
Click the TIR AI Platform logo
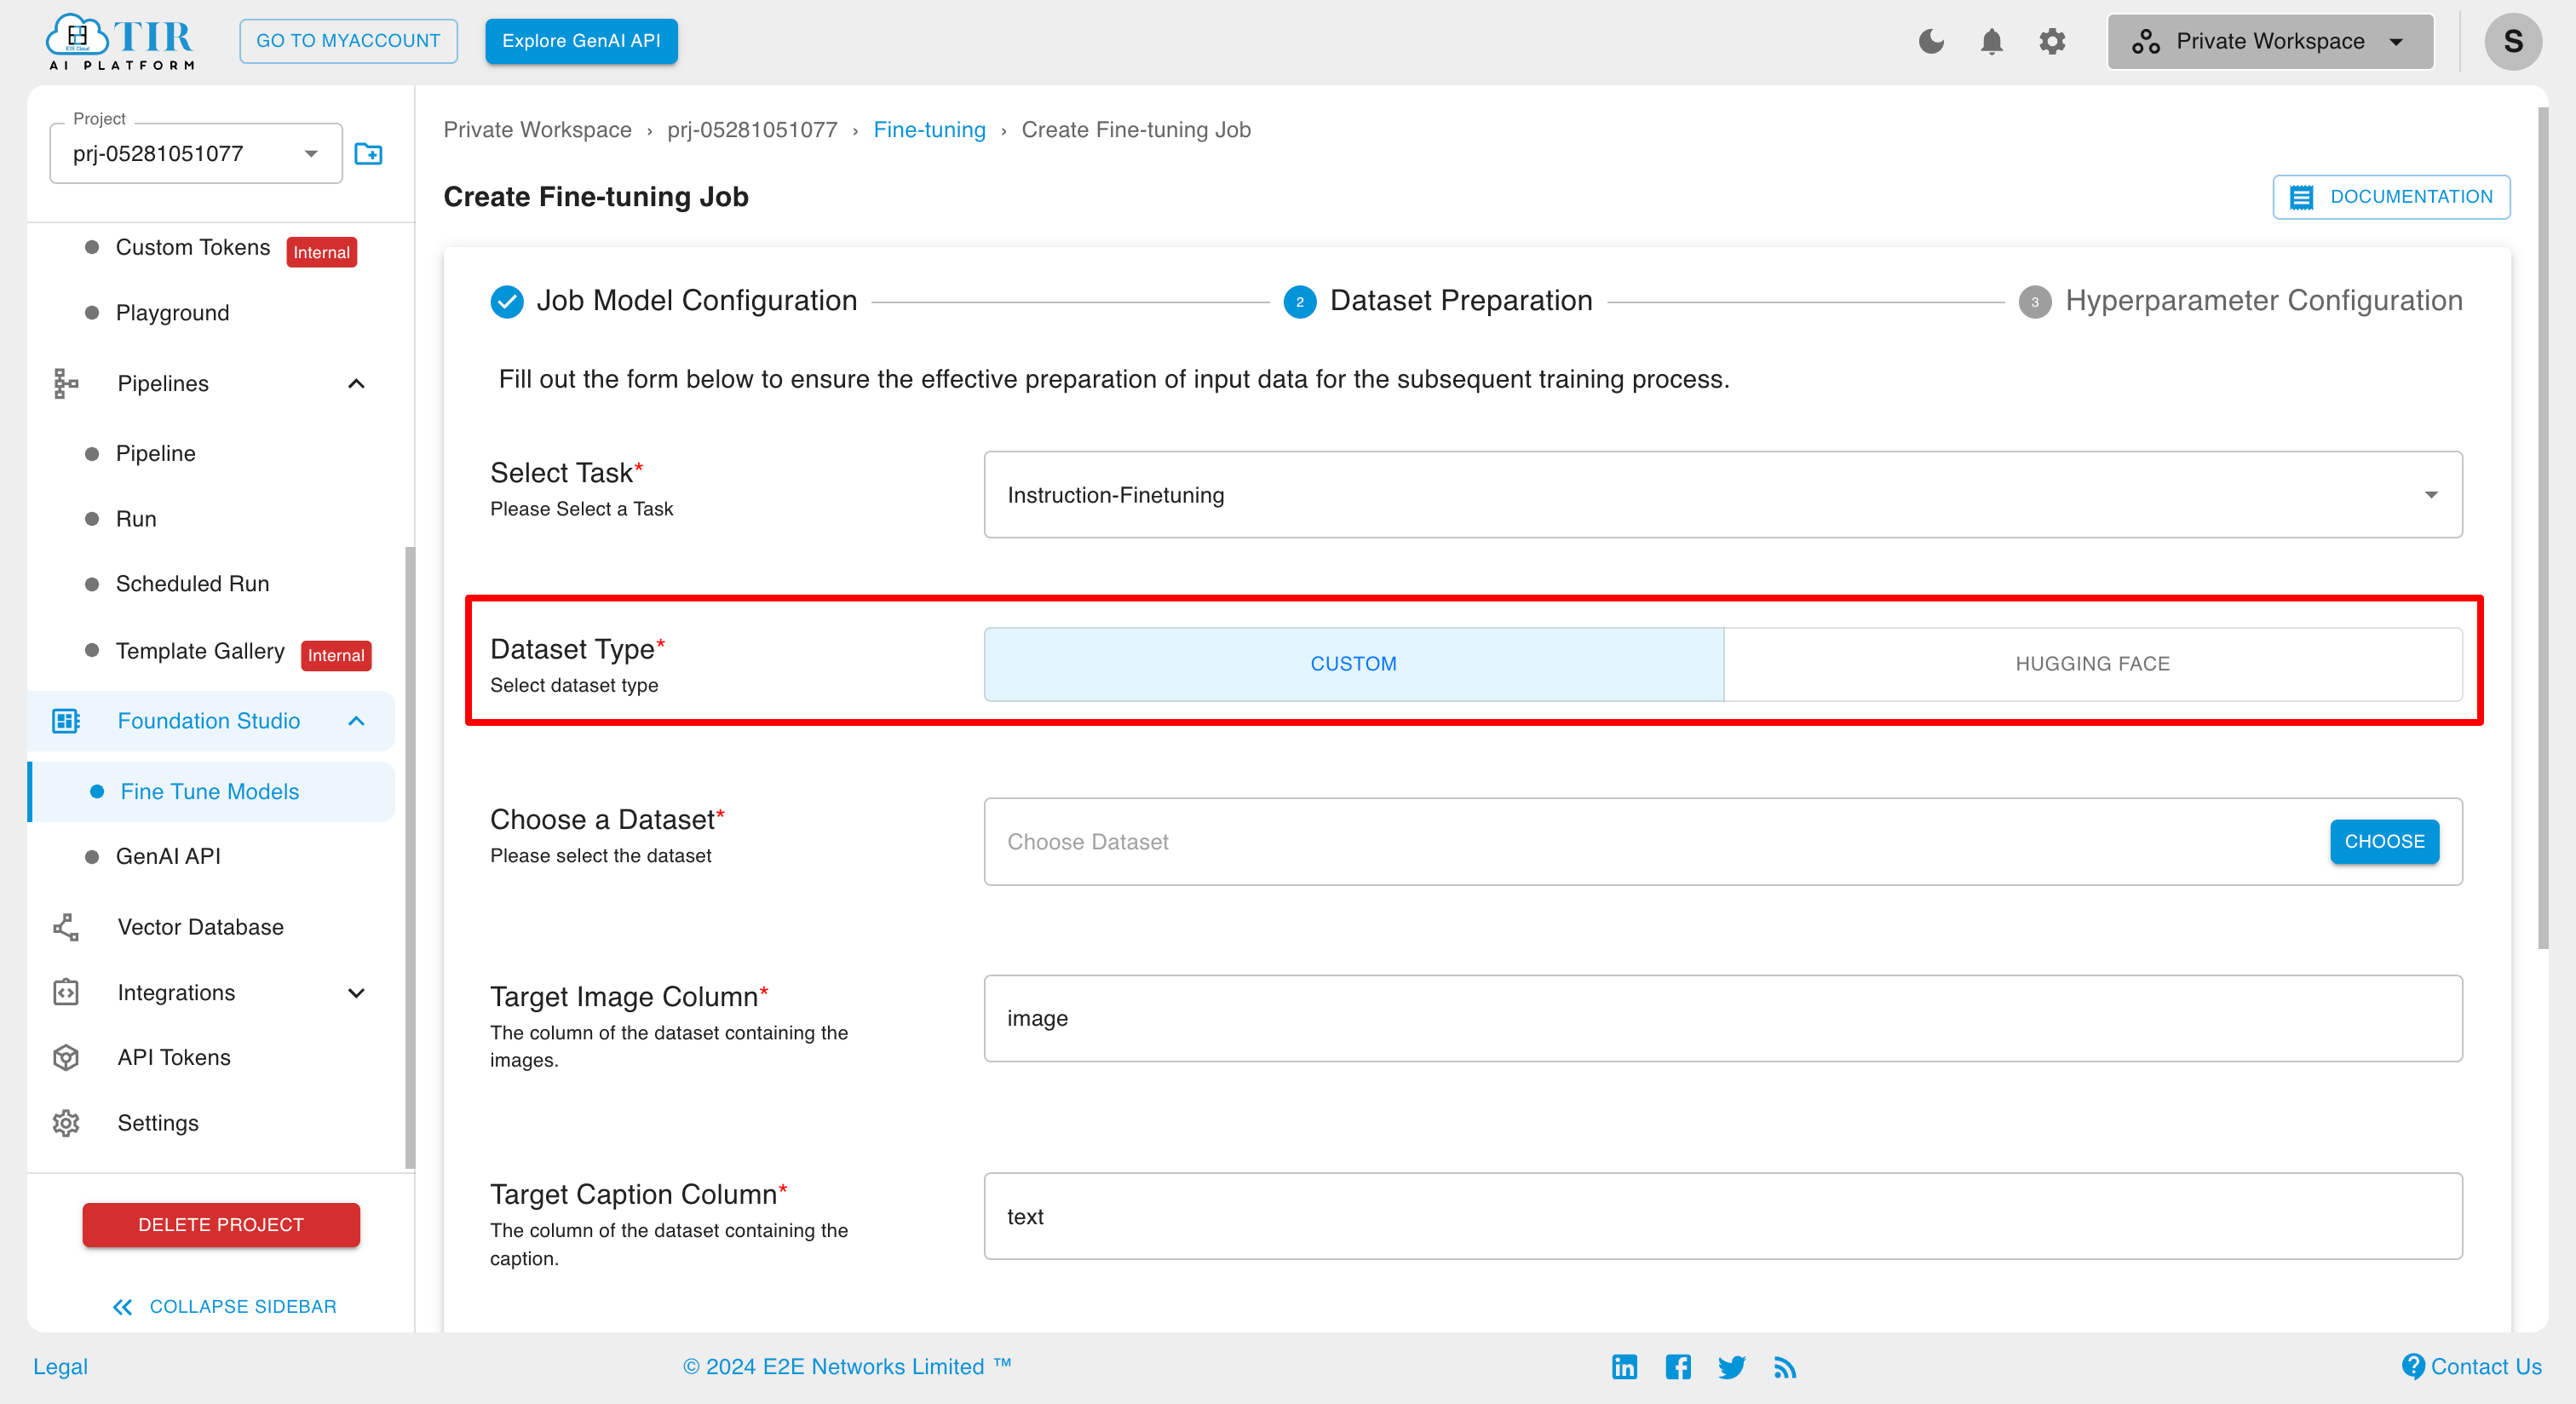tap(120, 42)
